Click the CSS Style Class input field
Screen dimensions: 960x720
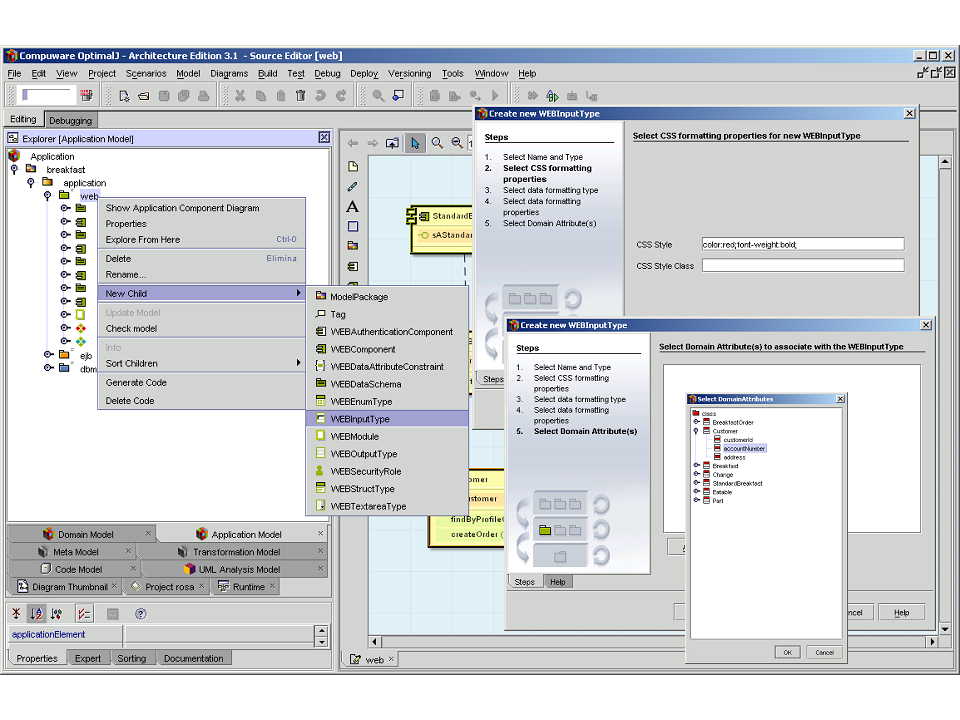point(803,266)
